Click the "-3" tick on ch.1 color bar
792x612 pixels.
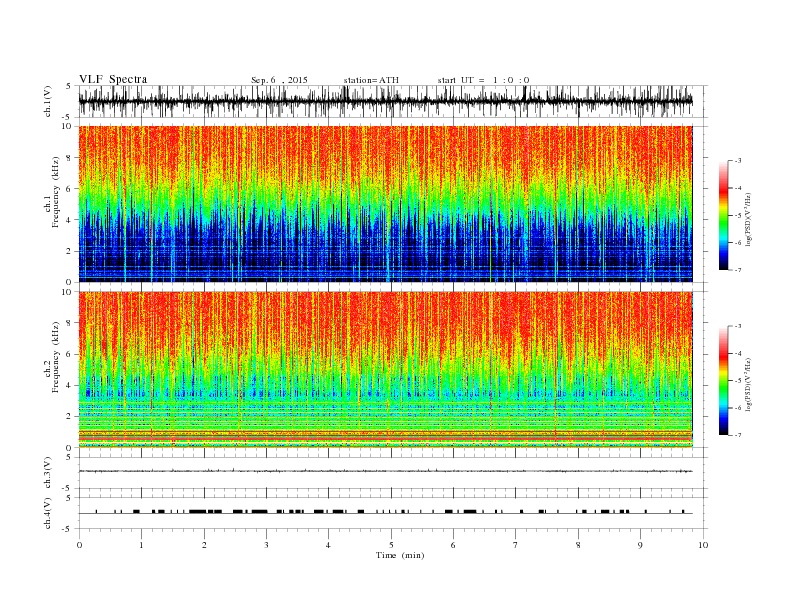click(738, 161)
